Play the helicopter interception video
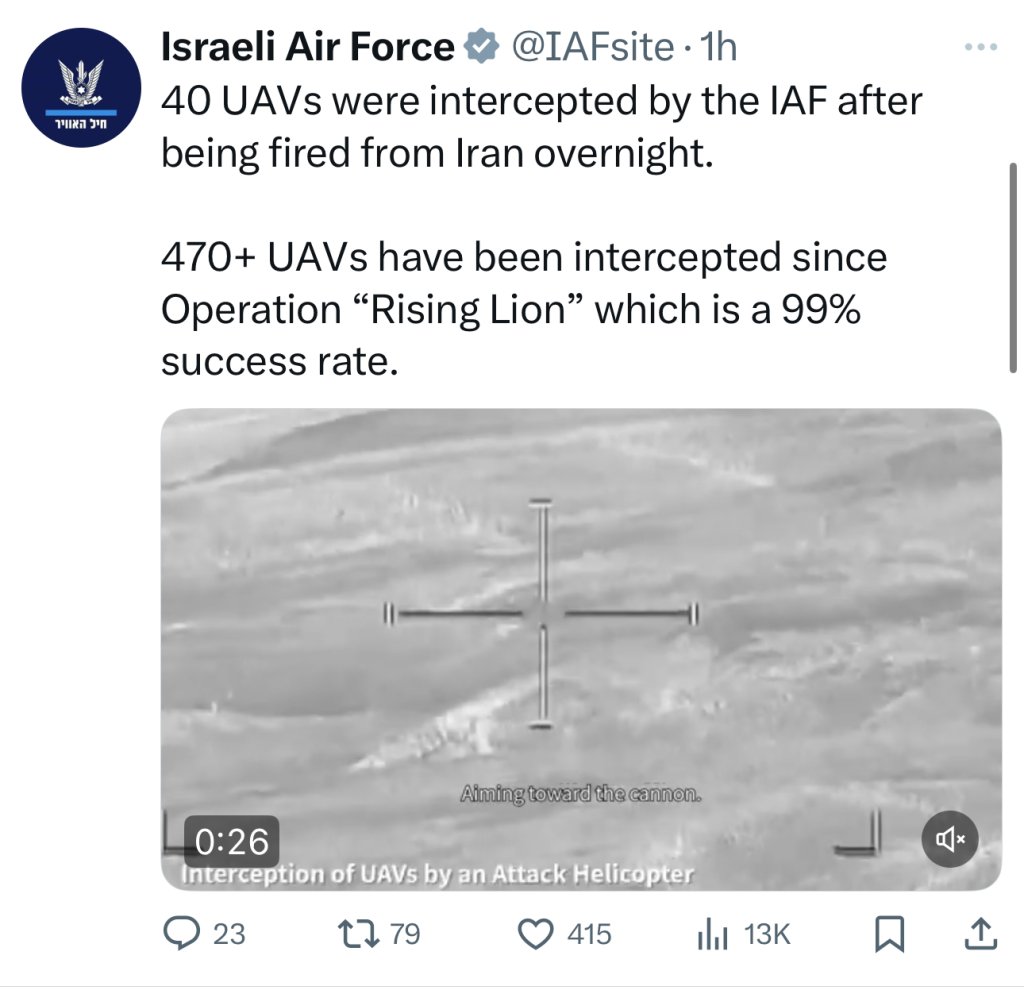 (x=581, y=648)
